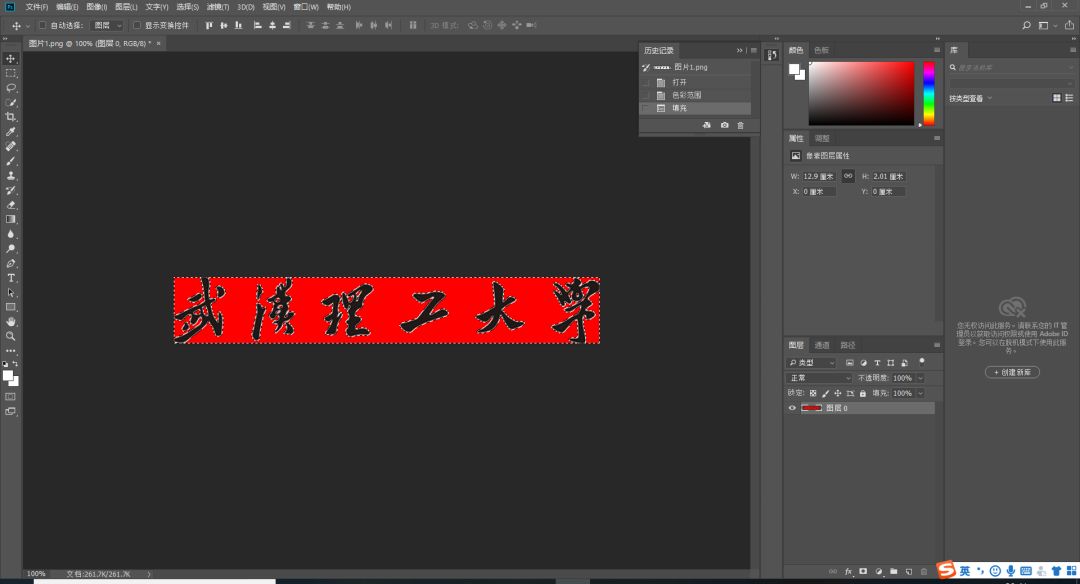
Task: Toggle link width and height chain
Action: click(848, 176)
